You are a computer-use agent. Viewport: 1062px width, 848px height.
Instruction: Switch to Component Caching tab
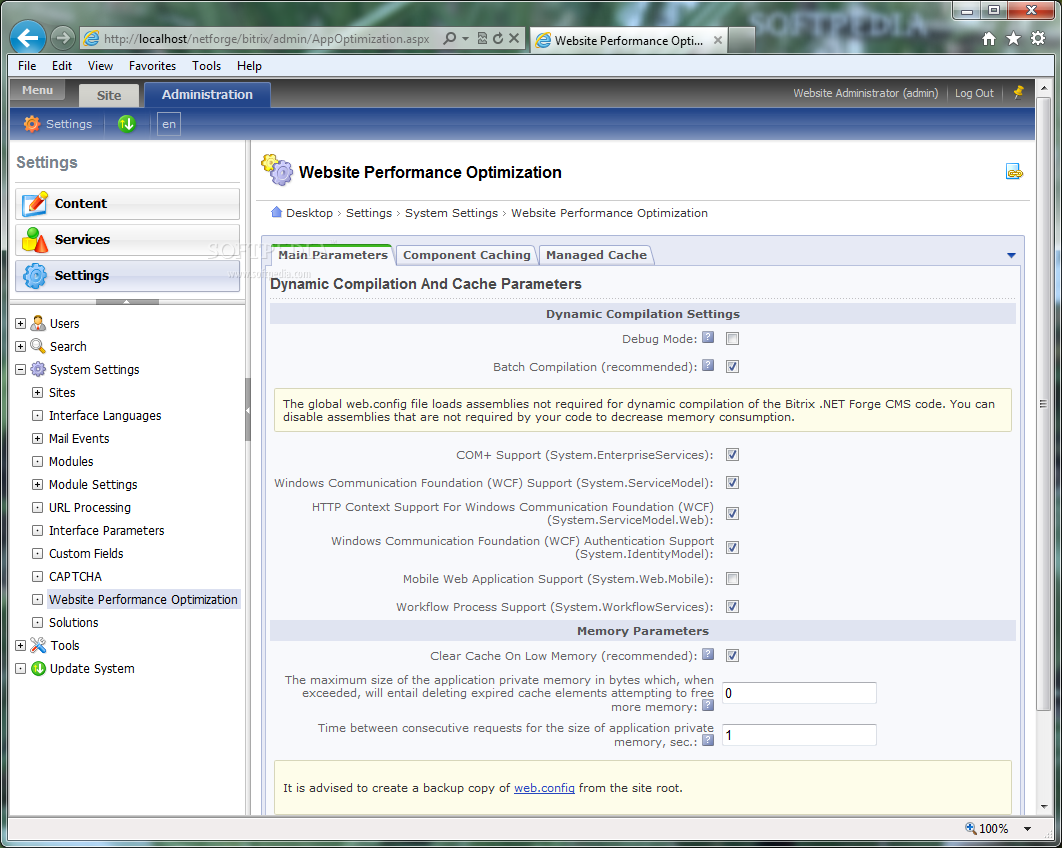(x=467, y=255)
